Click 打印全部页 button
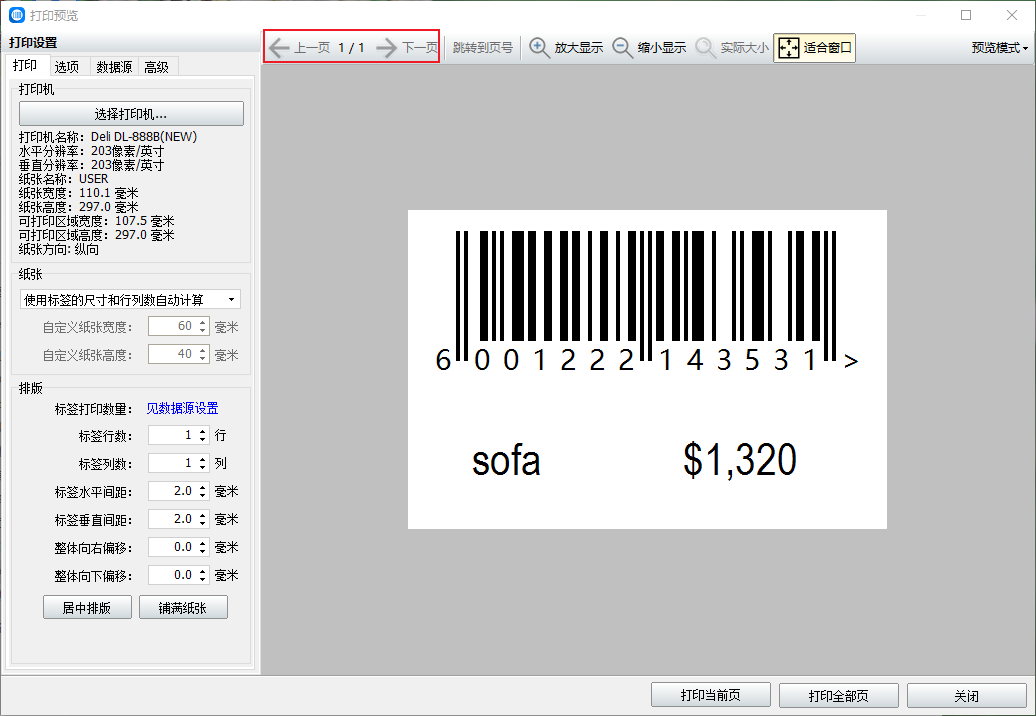 pos(838,695)
